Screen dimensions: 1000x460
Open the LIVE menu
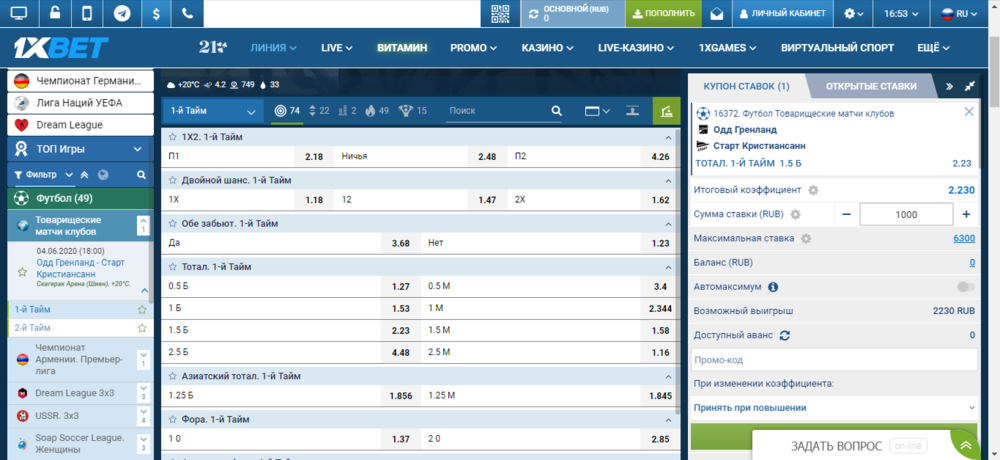tap(337, 48)
